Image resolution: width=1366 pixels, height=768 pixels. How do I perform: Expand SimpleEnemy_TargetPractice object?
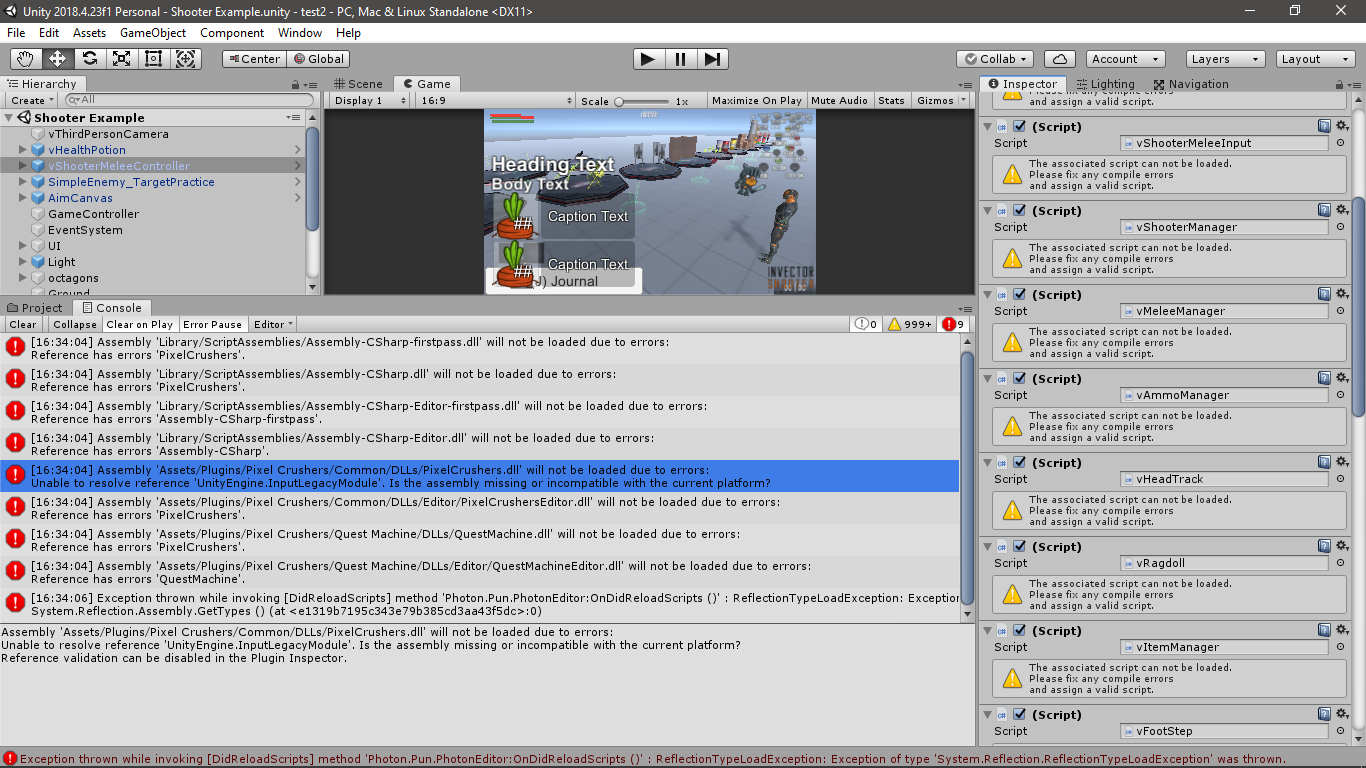[x=23, y=182]
